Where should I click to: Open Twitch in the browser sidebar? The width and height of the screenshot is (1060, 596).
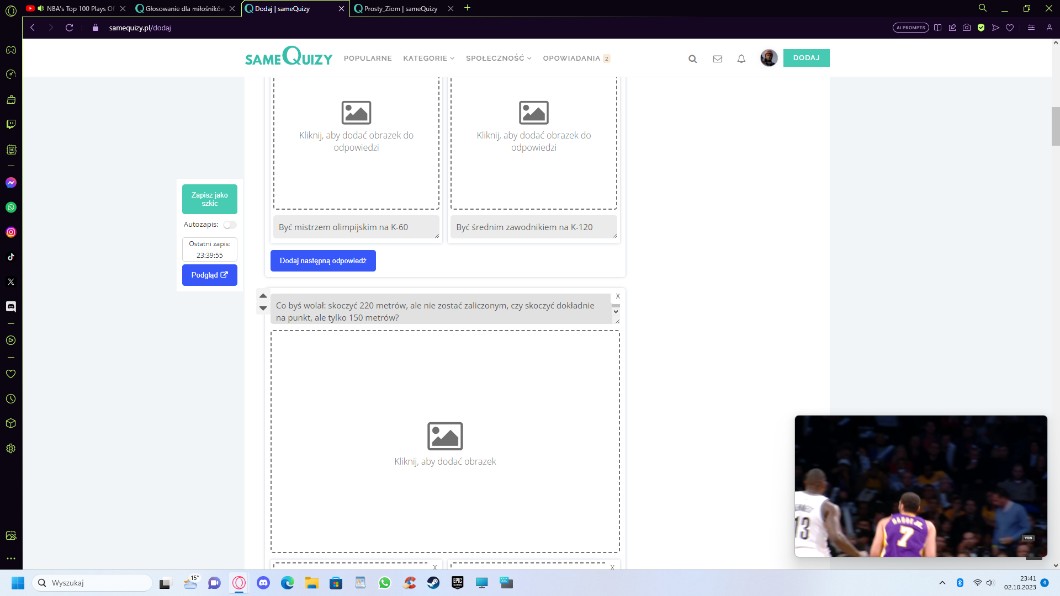point(11,124)
